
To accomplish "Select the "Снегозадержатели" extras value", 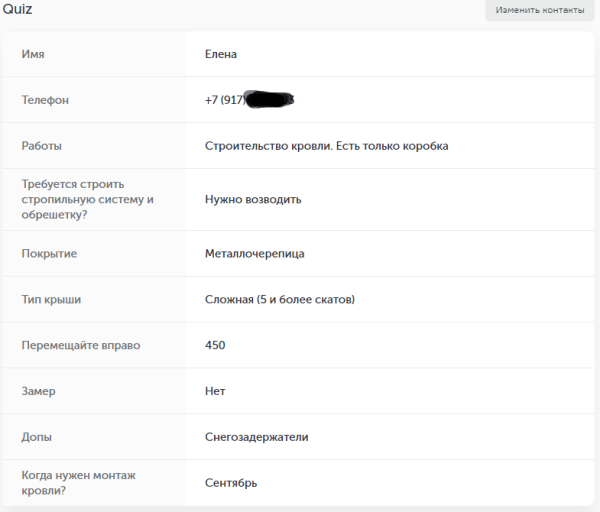I will [x=256, y=437].
